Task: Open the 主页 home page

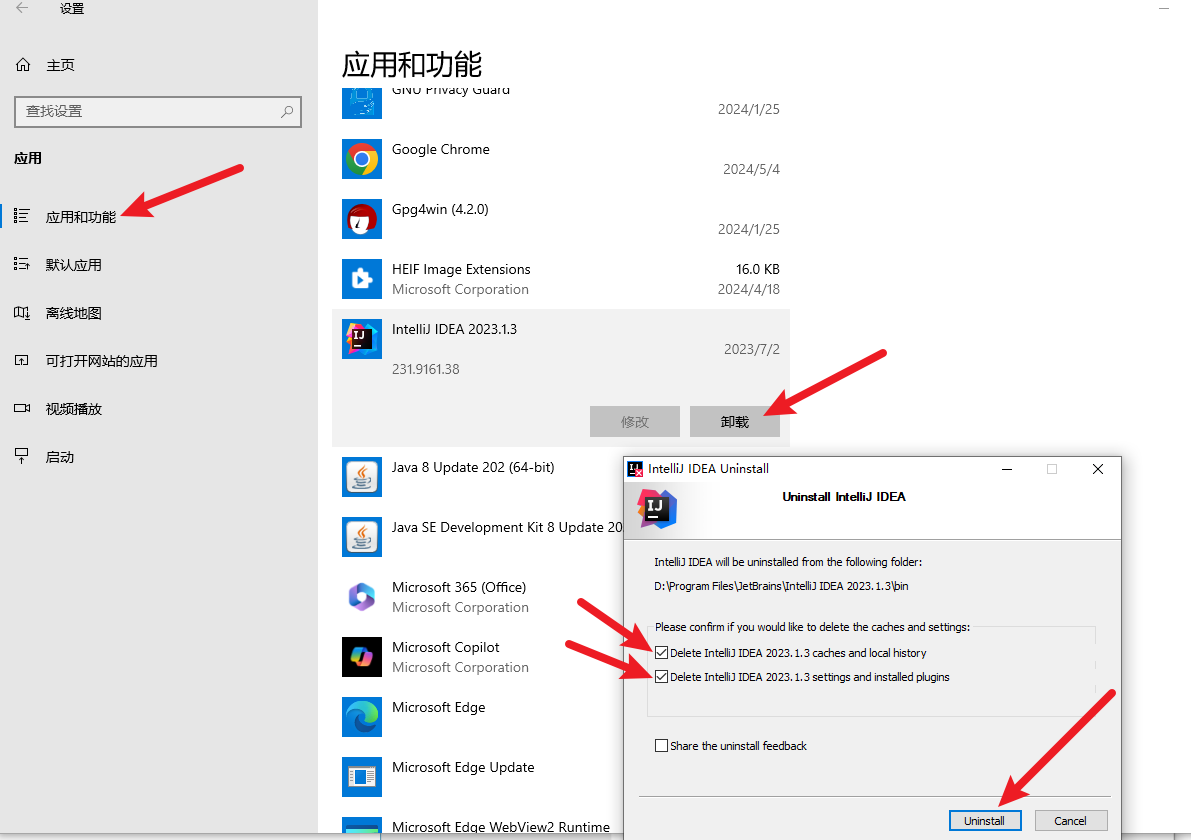Action: coord(60,65)
